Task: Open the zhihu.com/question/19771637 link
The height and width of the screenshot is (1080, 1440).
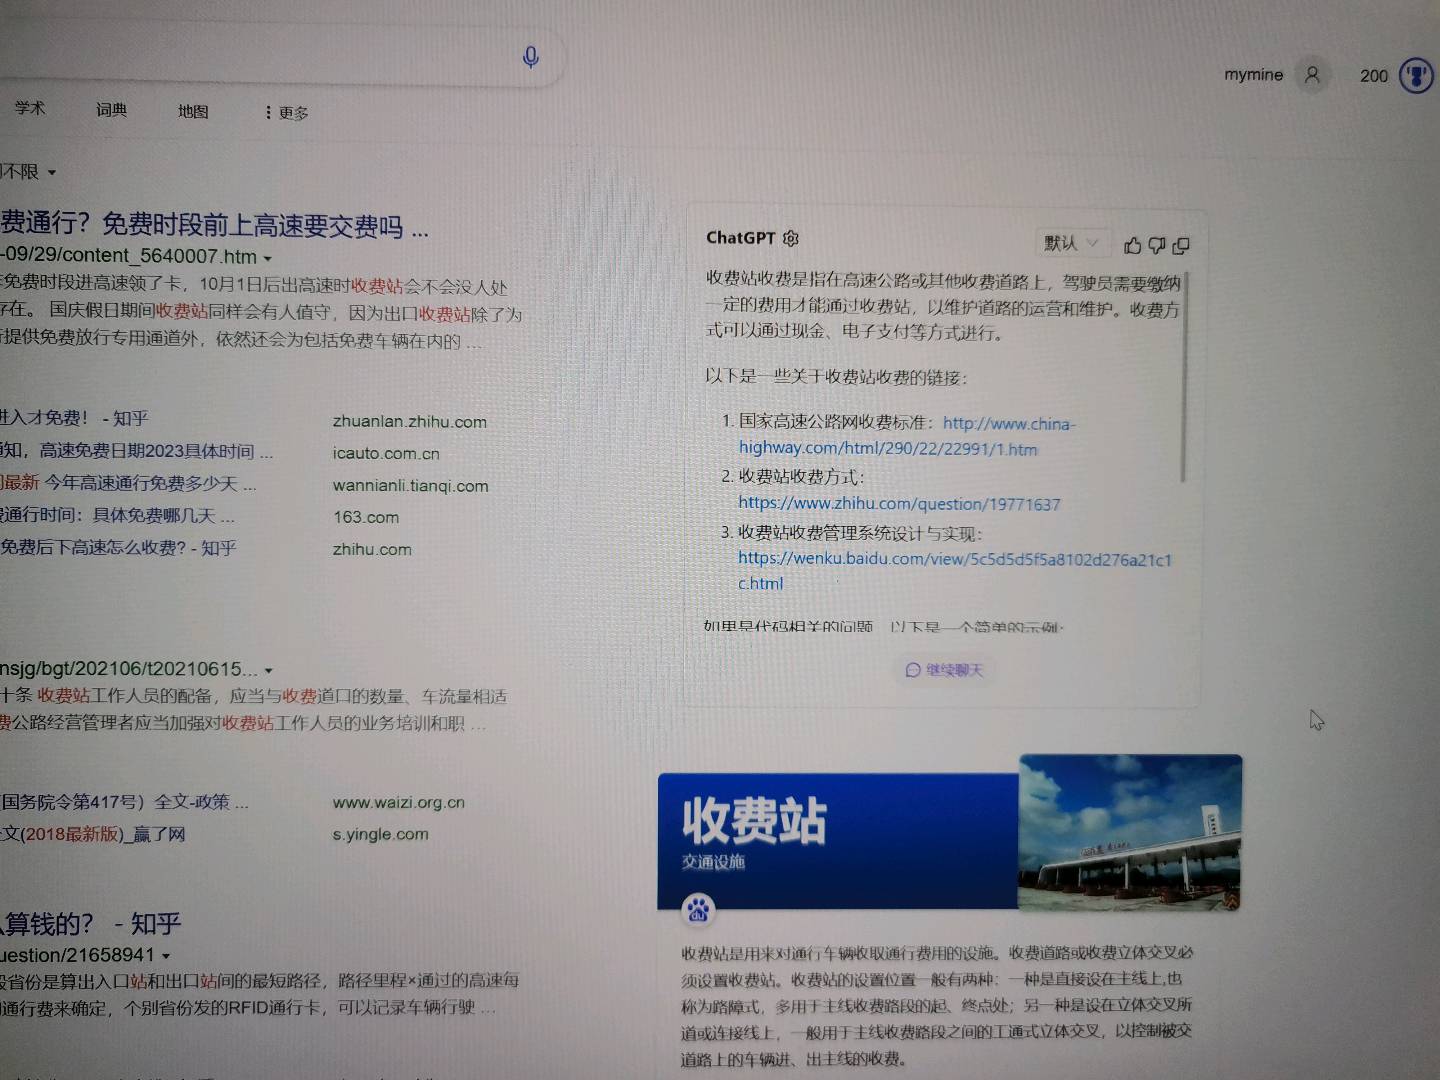Action: tap(898, 504)
